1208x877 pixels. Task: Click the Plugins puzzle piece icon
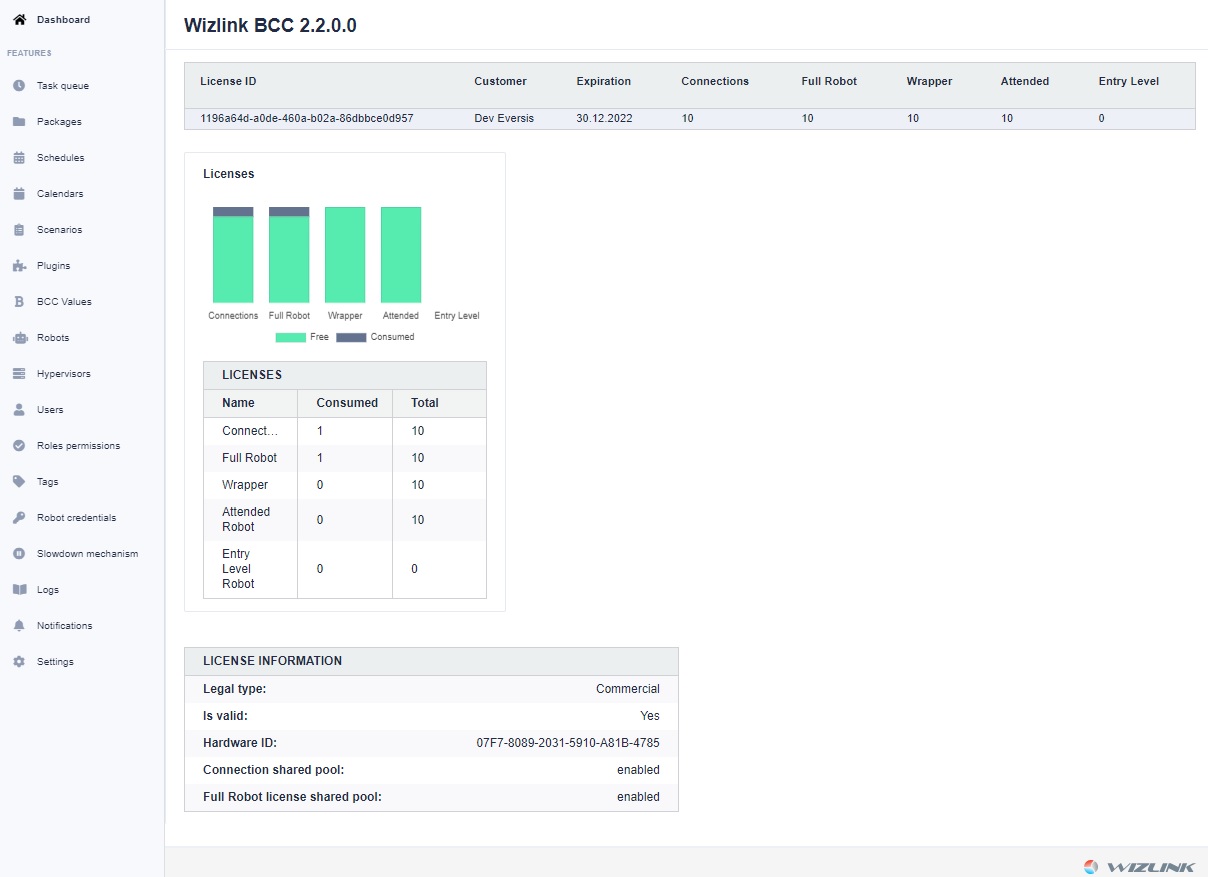(x=19, y=266)
